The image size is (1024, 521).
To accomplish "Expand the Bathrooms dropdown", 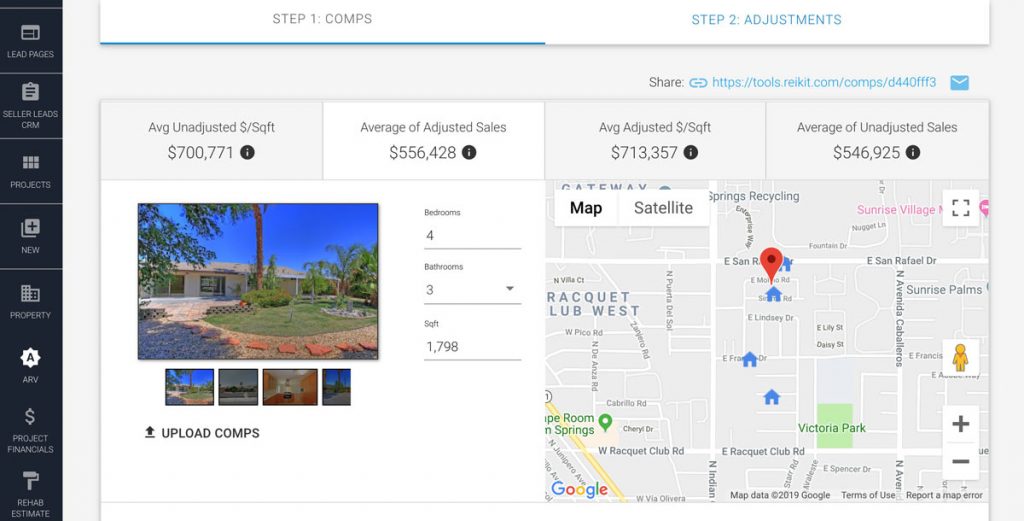I will [472, 290].
